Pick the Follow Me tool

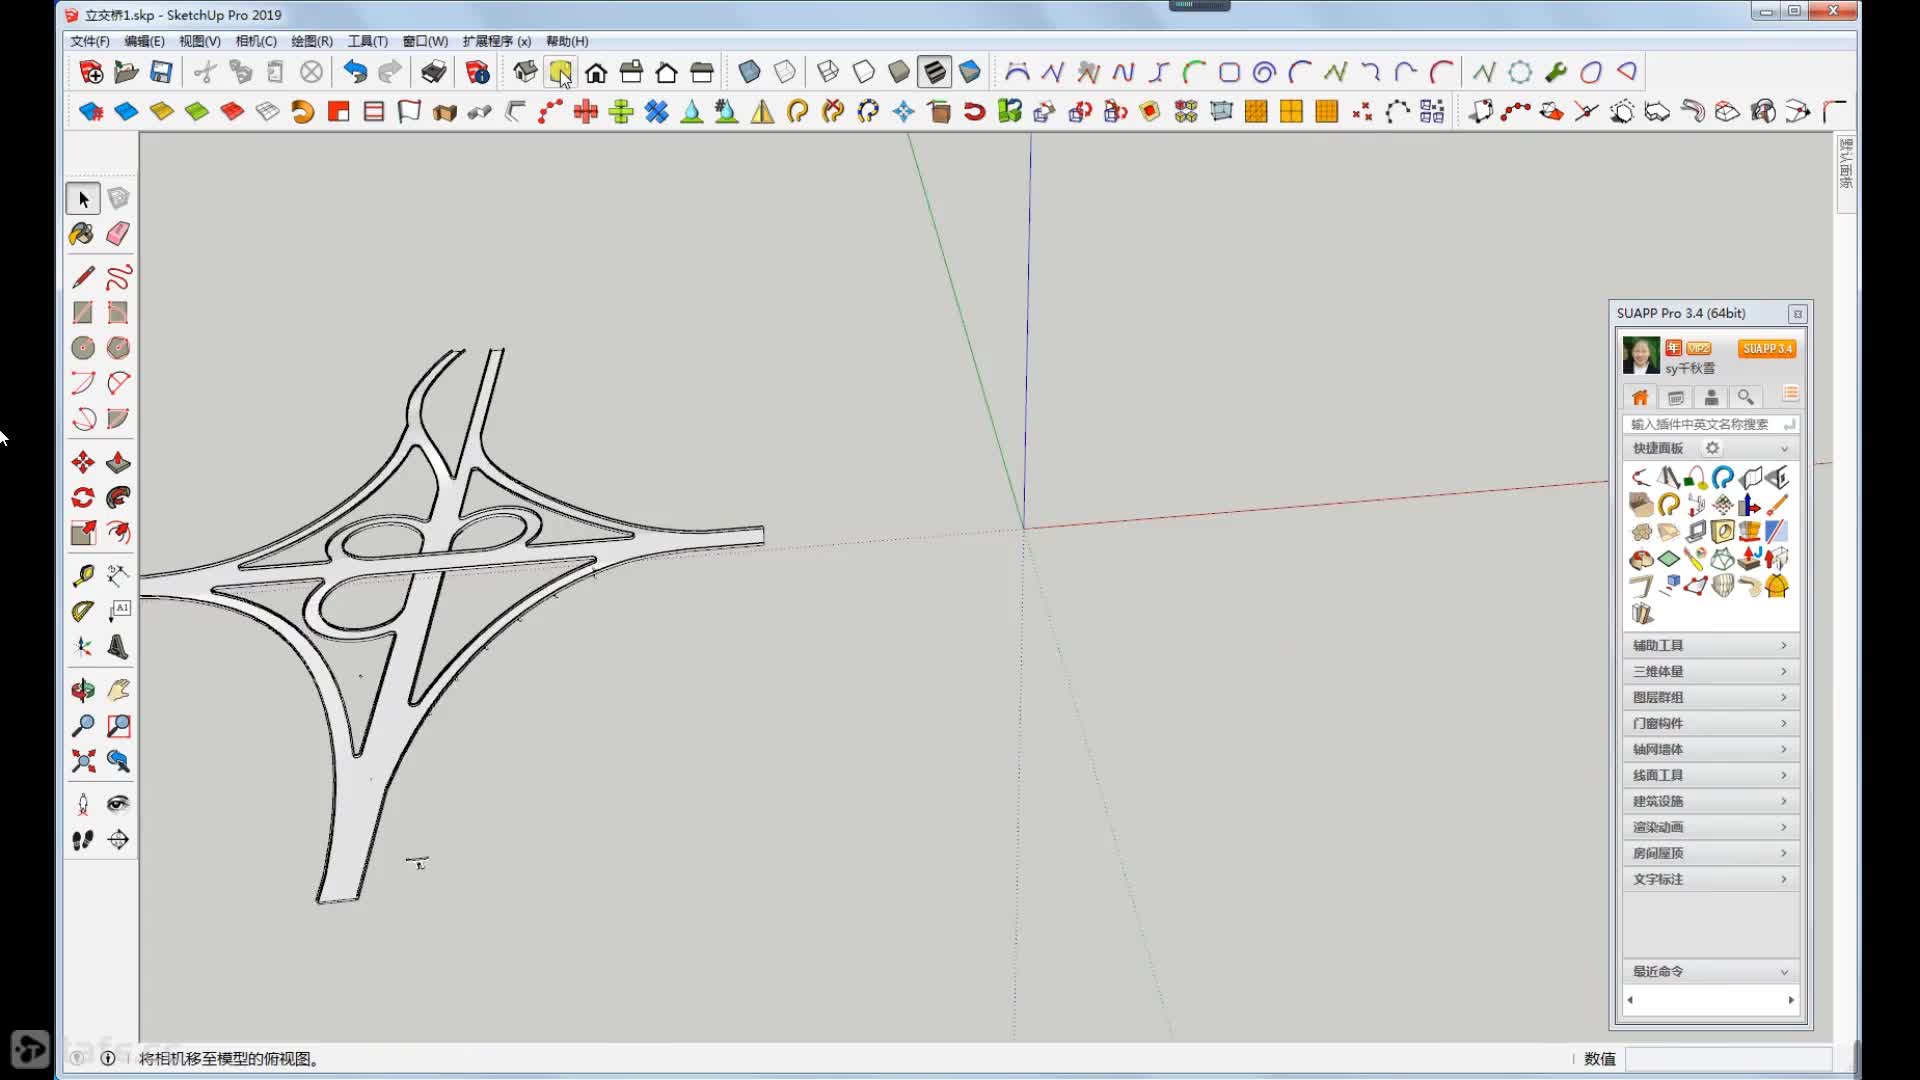tap(118, 497)
